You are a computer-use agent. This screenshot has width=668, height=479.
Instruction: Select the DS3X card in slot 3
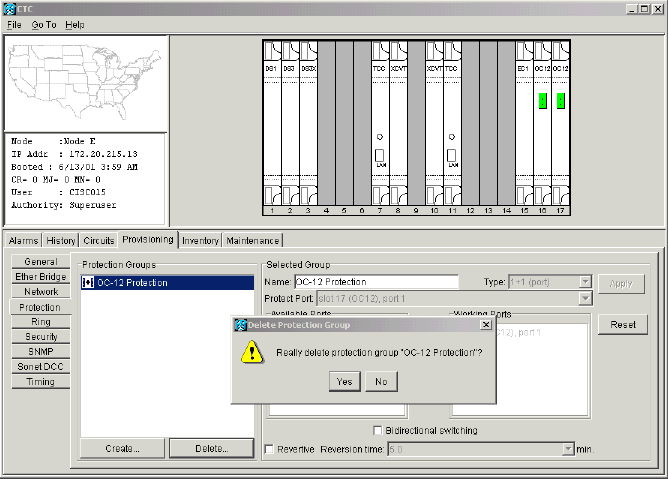pos(308,124)
